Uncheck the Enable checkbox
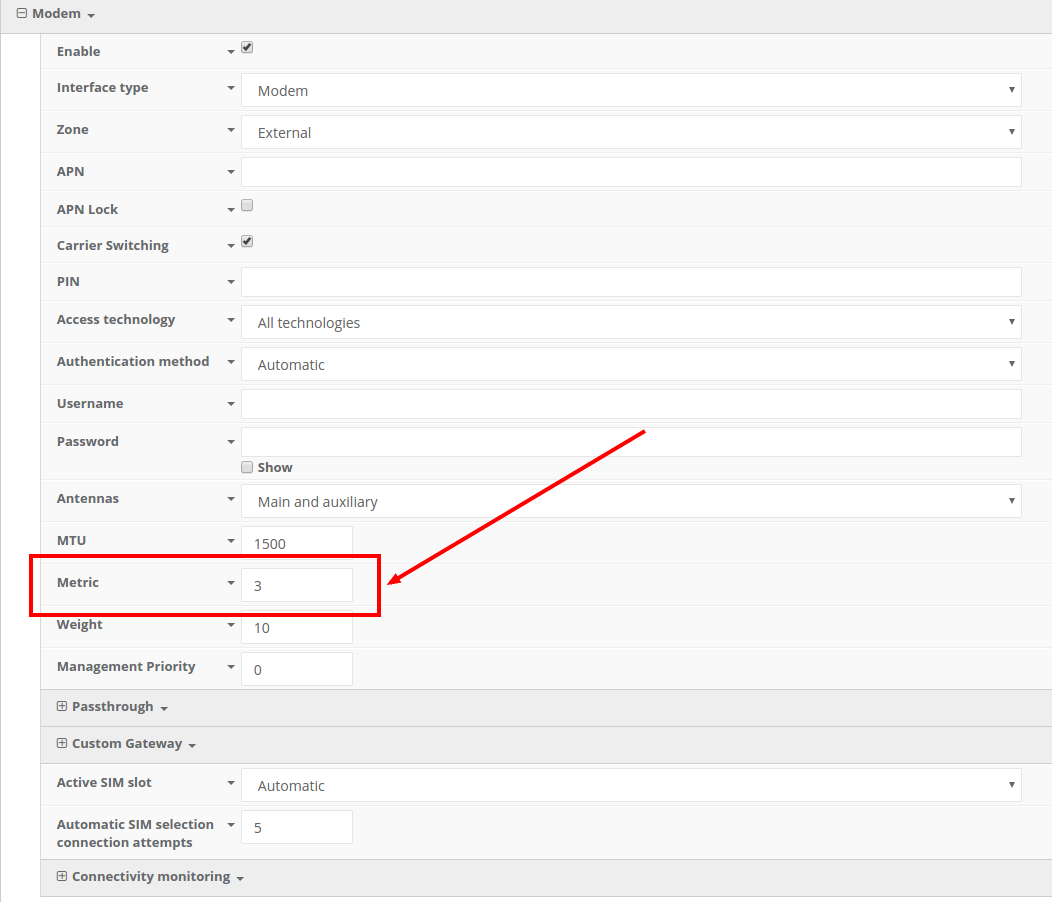1052x902 pixels. tap(247, 48)
